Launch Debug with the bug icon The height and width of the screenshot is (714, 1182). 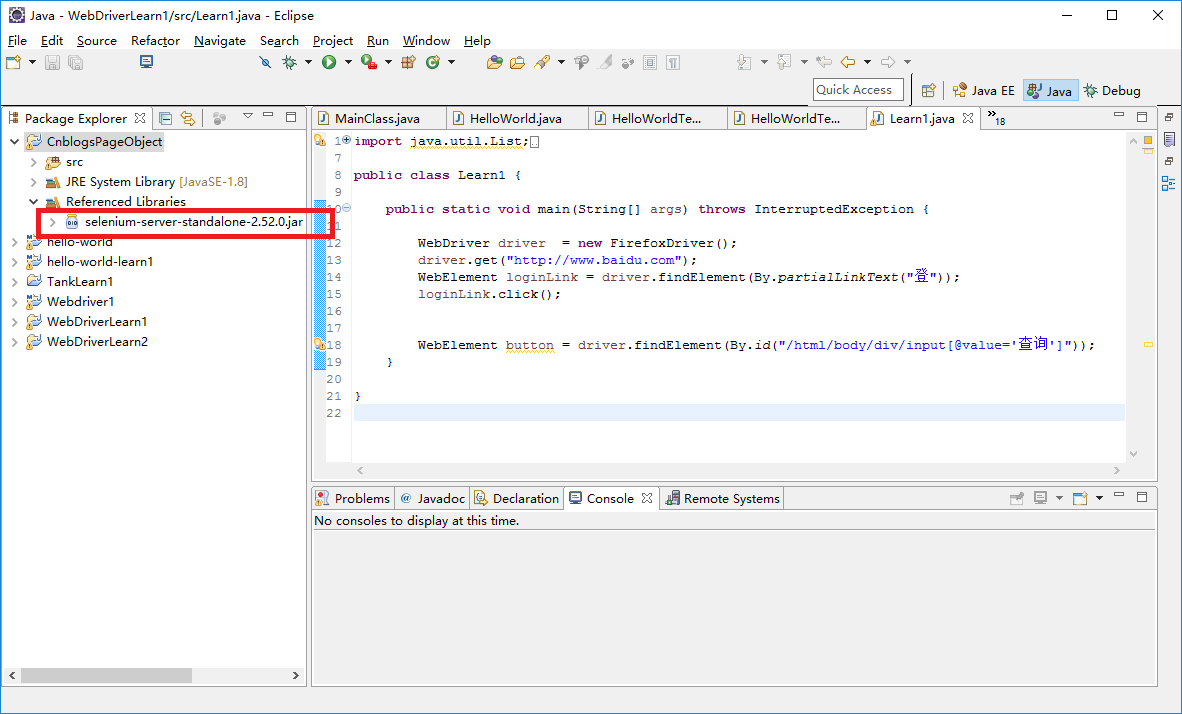(x=289, y=63)
